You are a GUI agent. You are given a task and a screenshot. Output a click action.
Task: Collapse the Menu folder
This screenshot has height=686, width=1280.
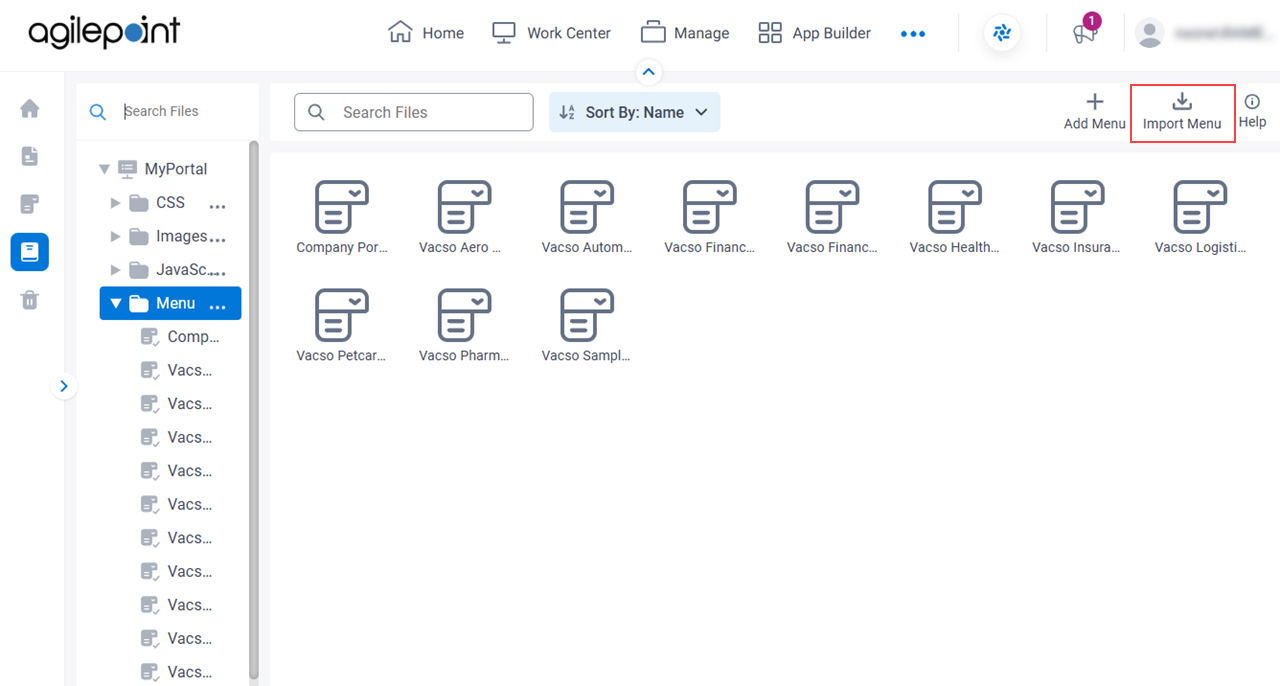(116, 303)
